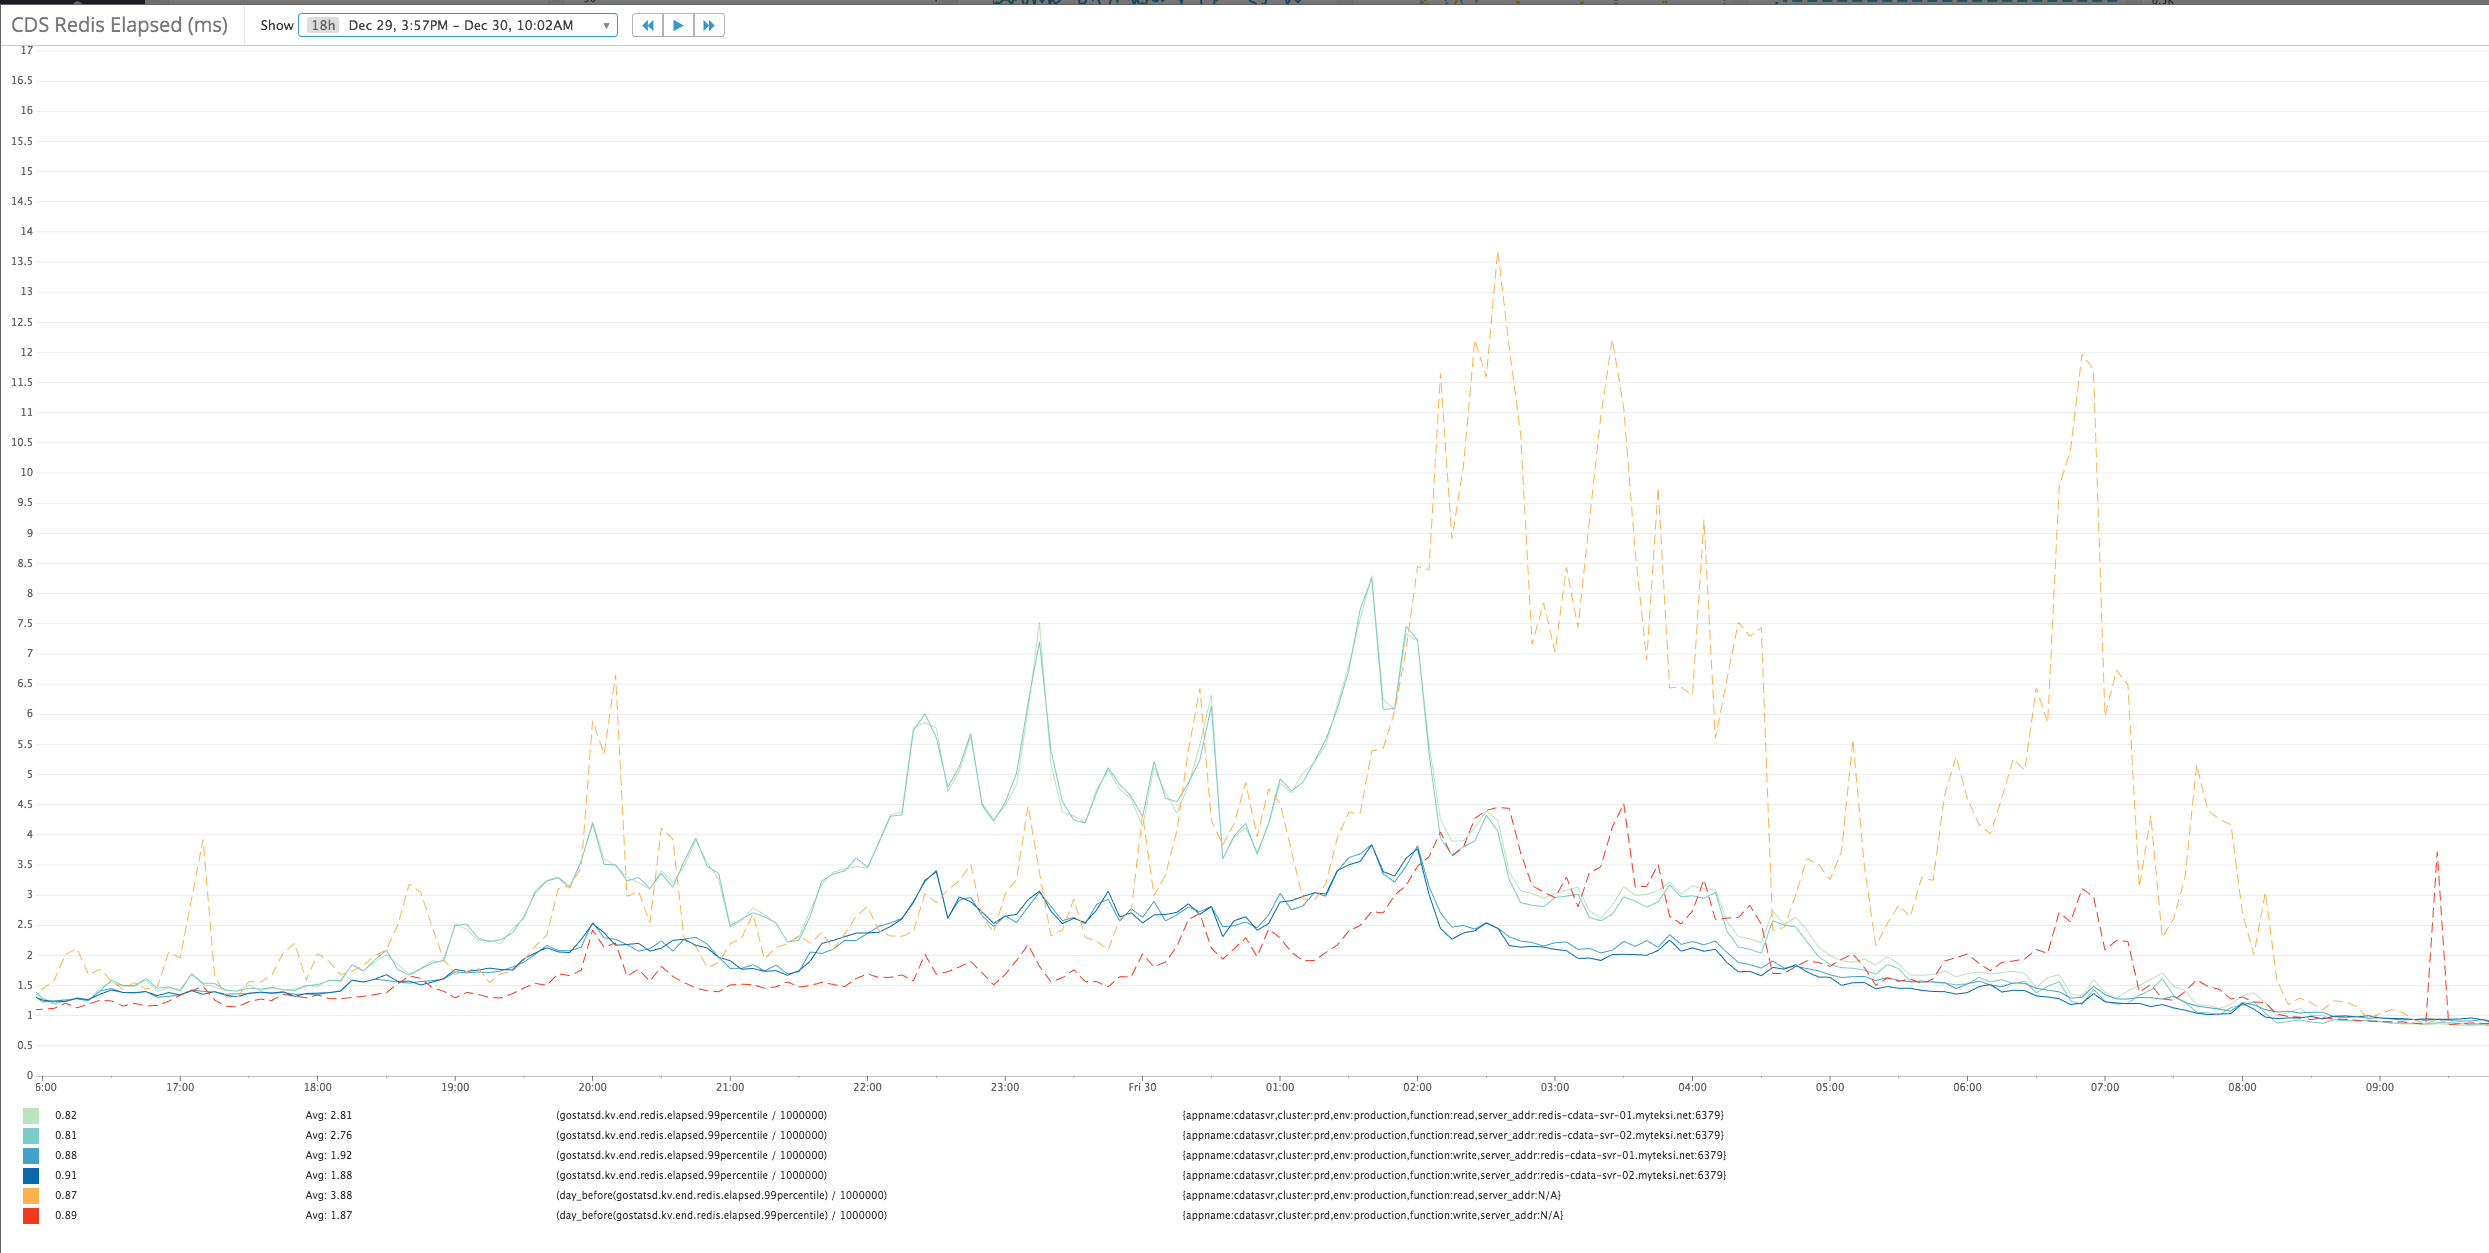Click the Avg: 3.88 legend value
The width and height of the screenshot is (2489, 1253).
329,1195
